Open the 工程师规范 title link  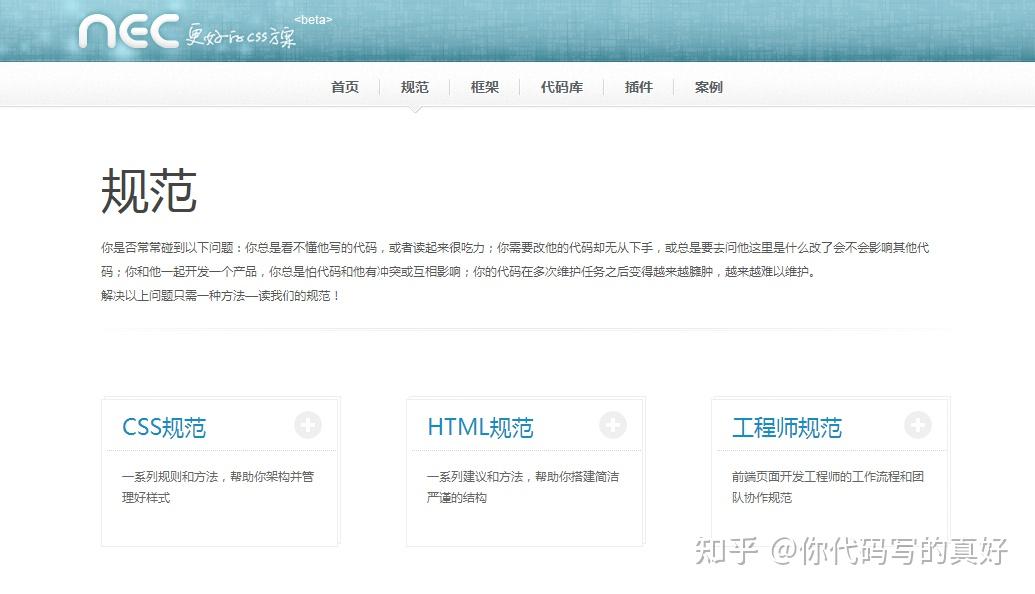pos(787,428)
